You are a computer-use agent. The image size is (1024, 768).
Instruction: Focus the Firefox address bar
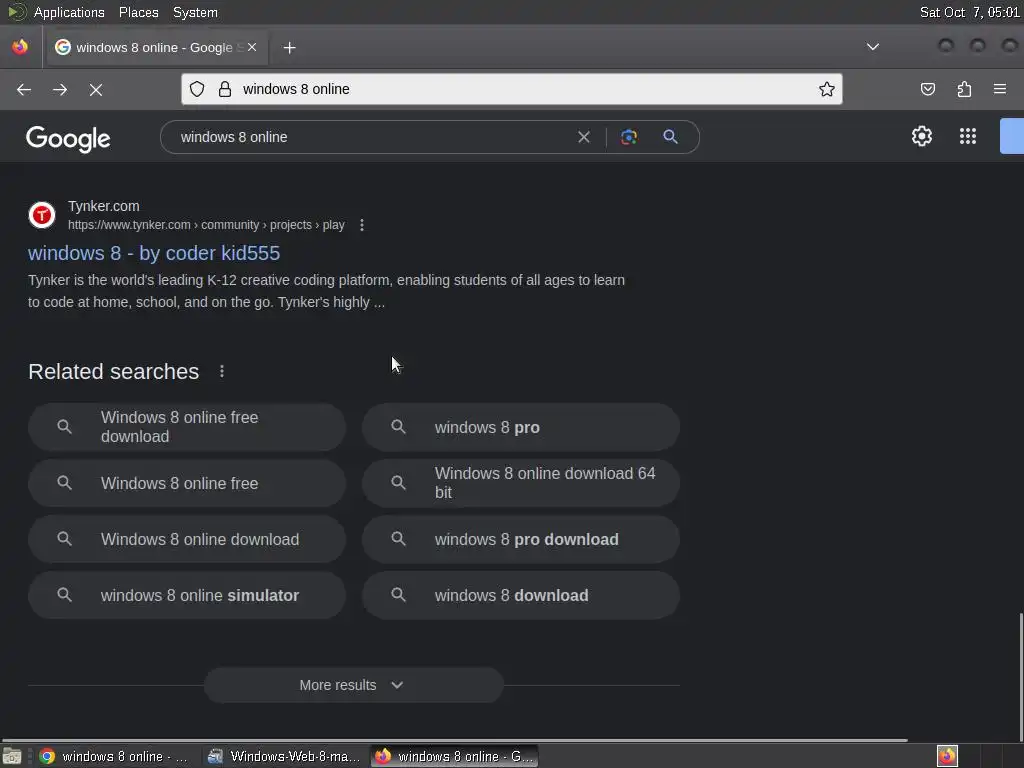click(512, 89)
